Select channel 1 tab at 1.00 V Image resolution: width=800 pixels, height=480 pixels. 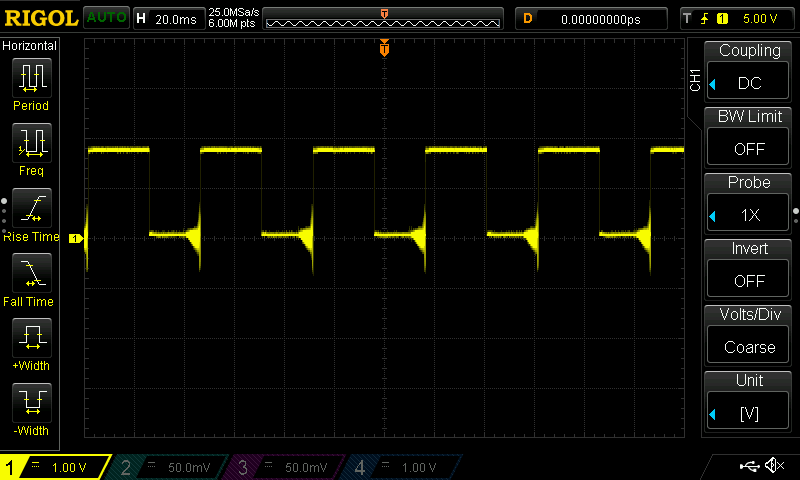pyautogui.click(x=55, y=467)
